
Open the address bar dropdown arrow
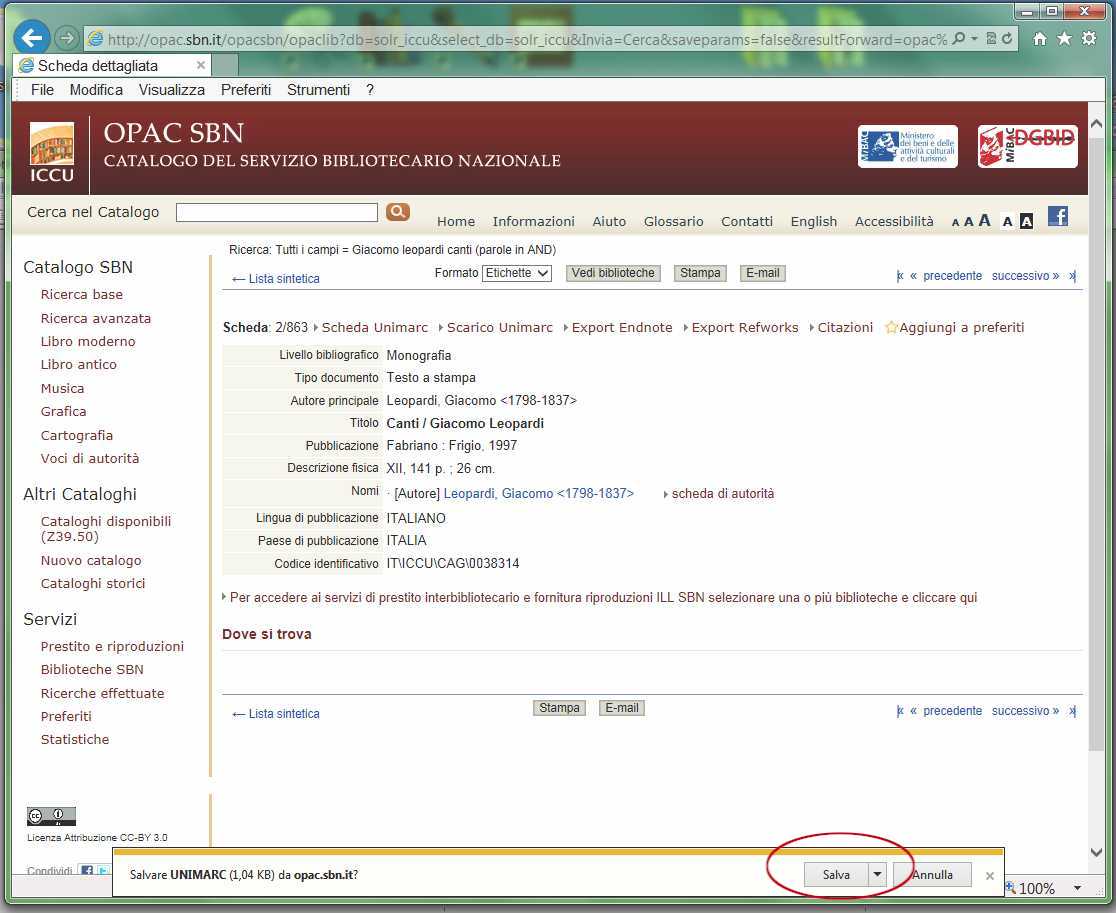point(974,38)
